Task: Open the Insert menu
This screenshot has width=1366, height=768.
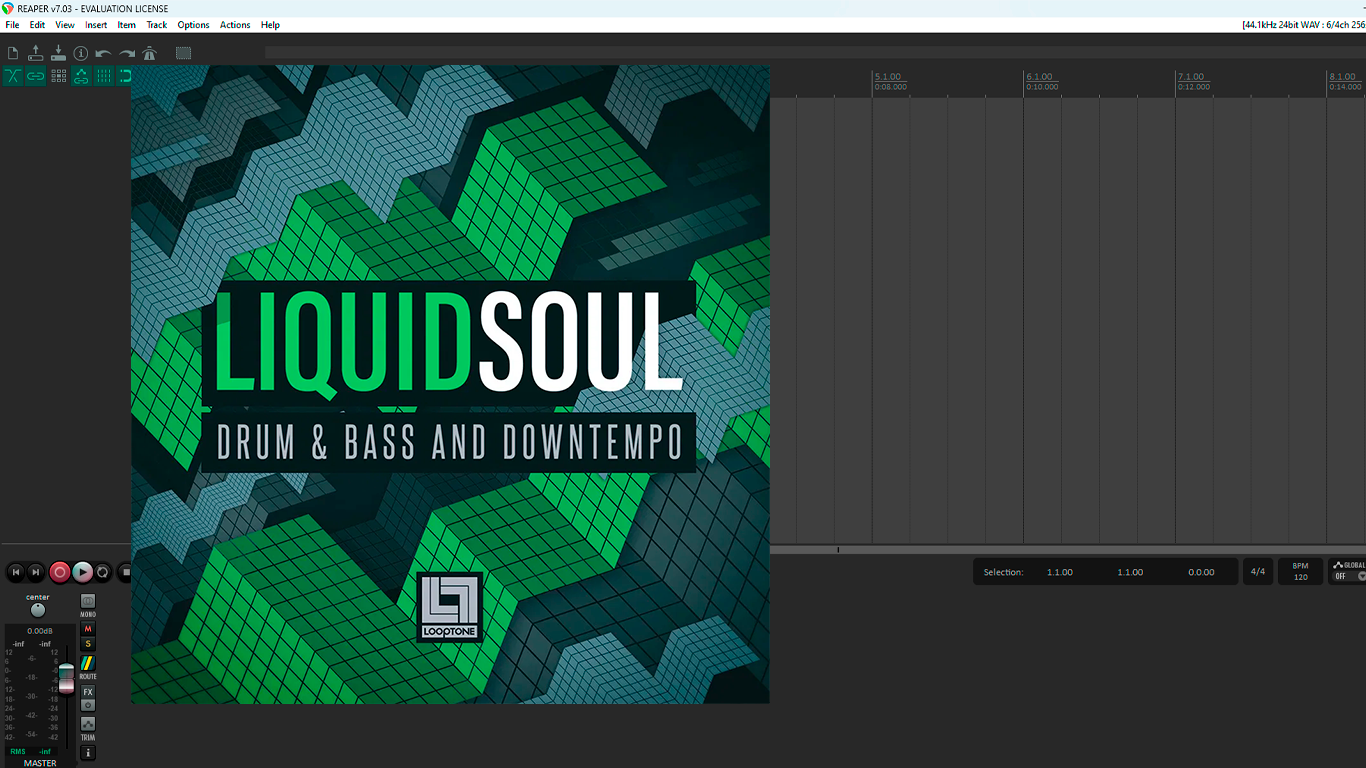Action: (96, 25)
